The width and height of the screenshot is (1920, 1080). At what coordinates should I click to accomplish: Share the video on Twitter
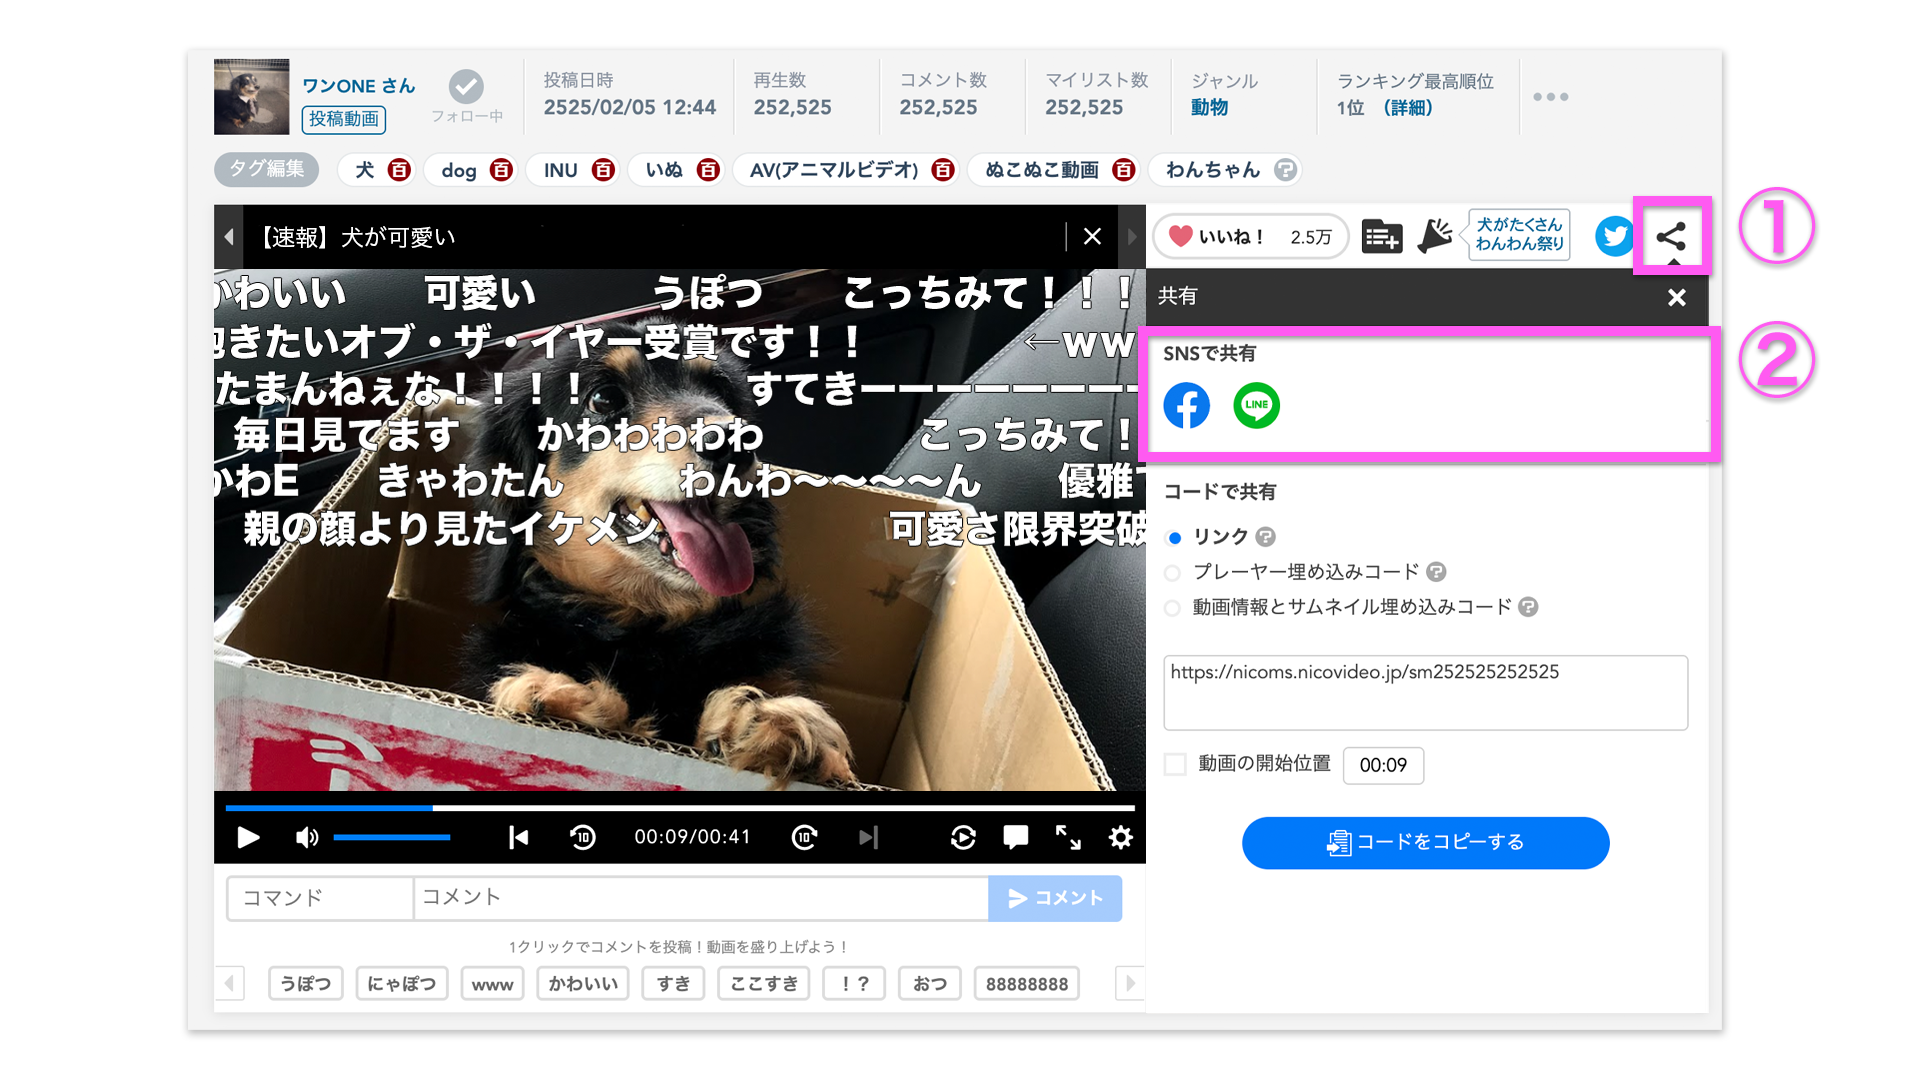[1614, 237]
